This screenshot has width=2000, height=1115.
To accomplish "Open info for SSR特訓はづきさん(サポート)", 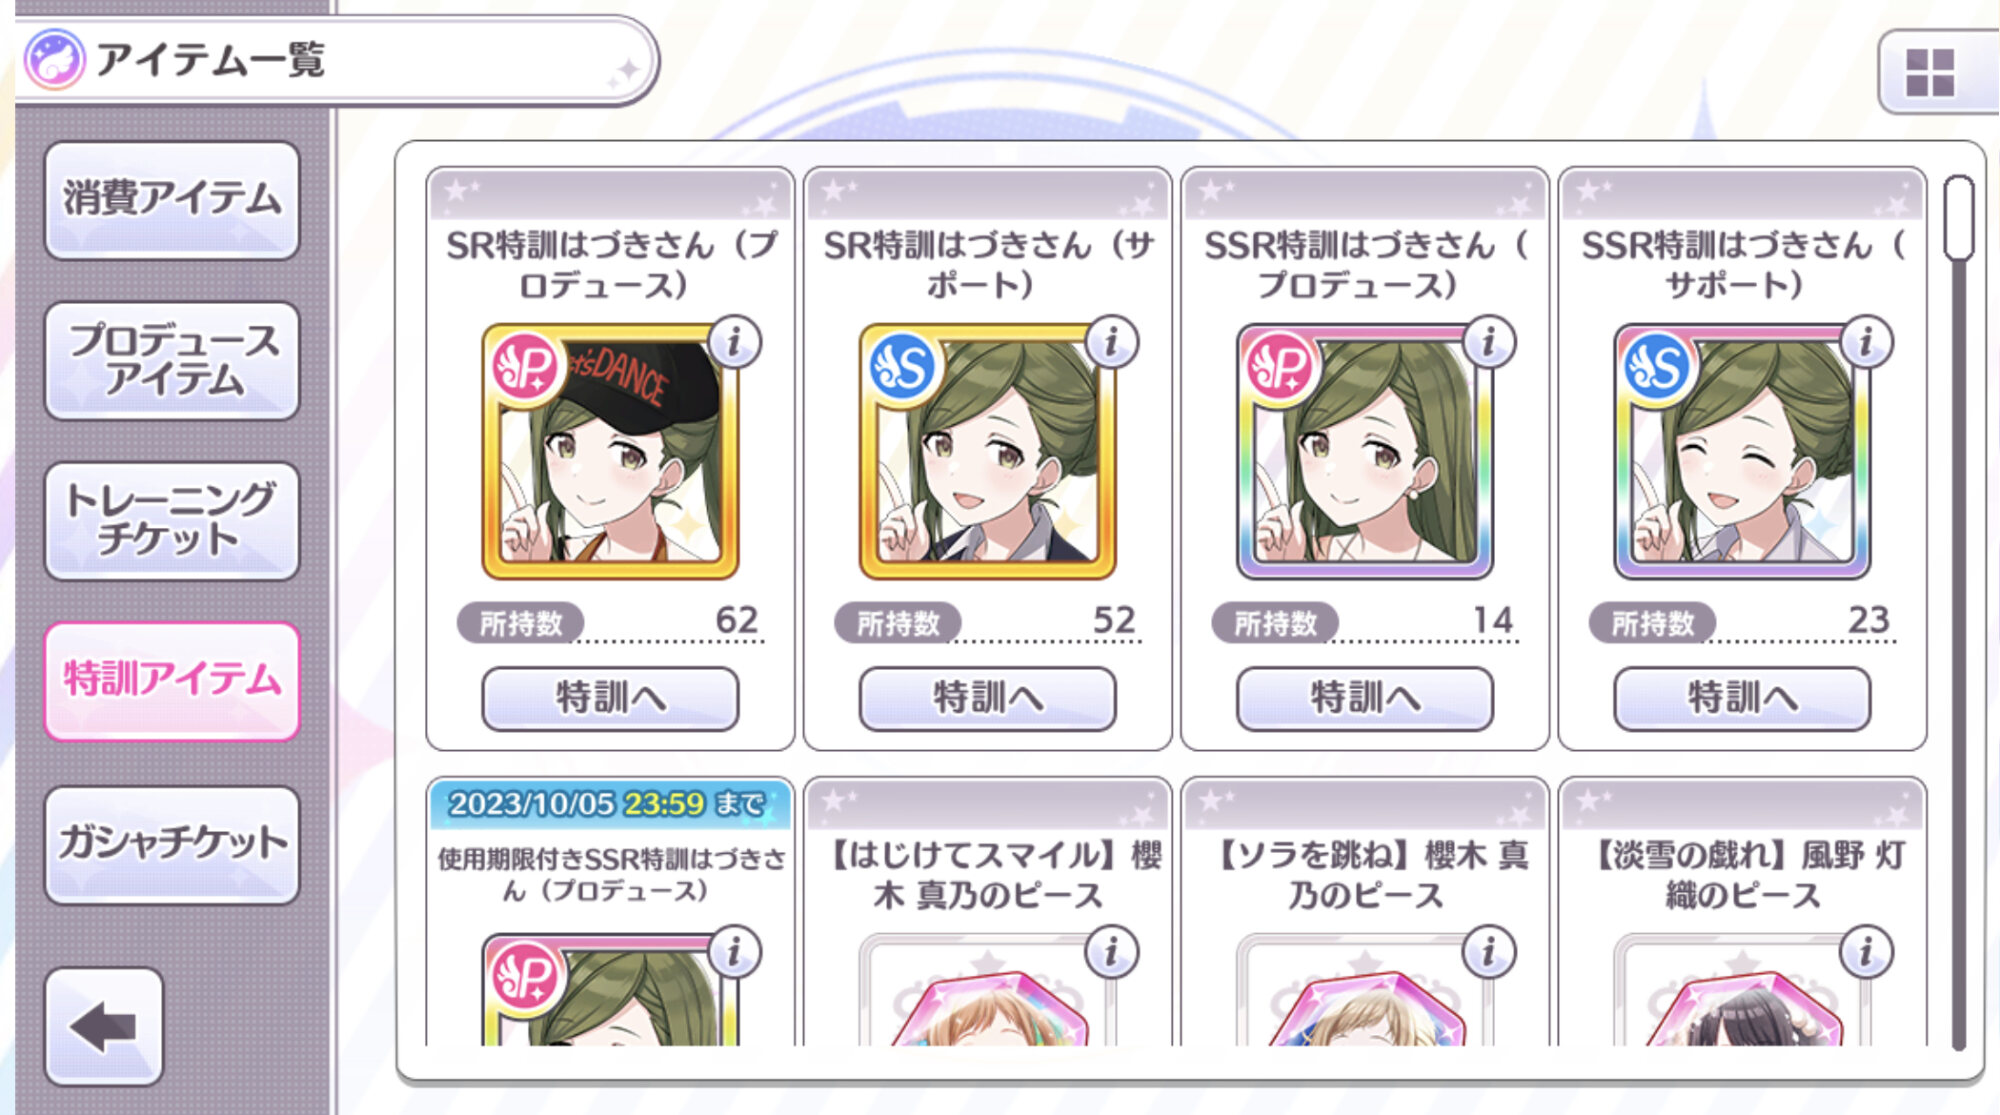I will click(1866, 342).
